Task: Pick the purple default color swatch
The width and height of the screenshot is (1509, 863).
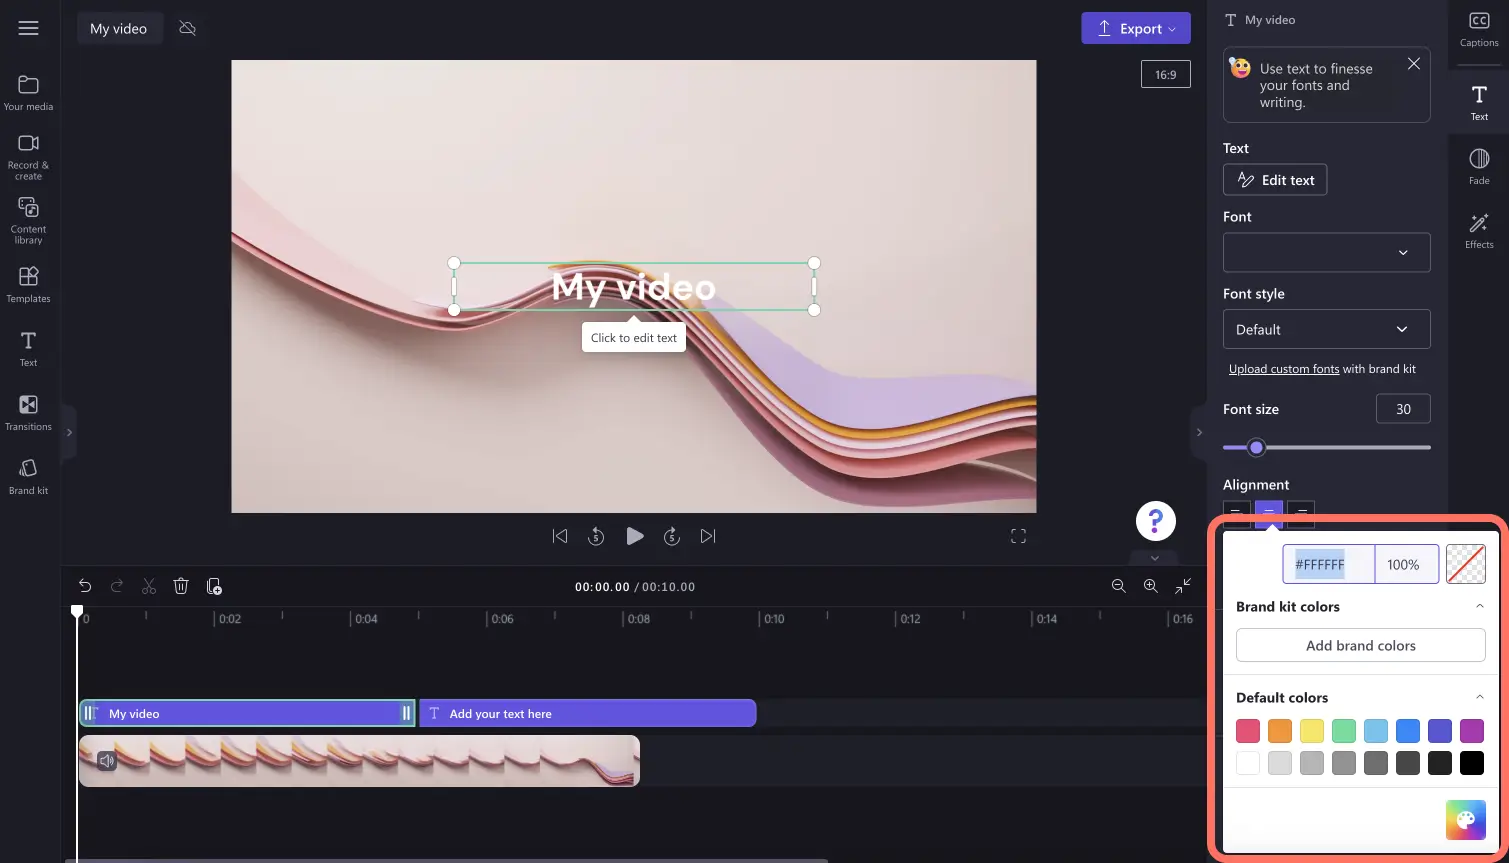Action: click(1472, 731)
